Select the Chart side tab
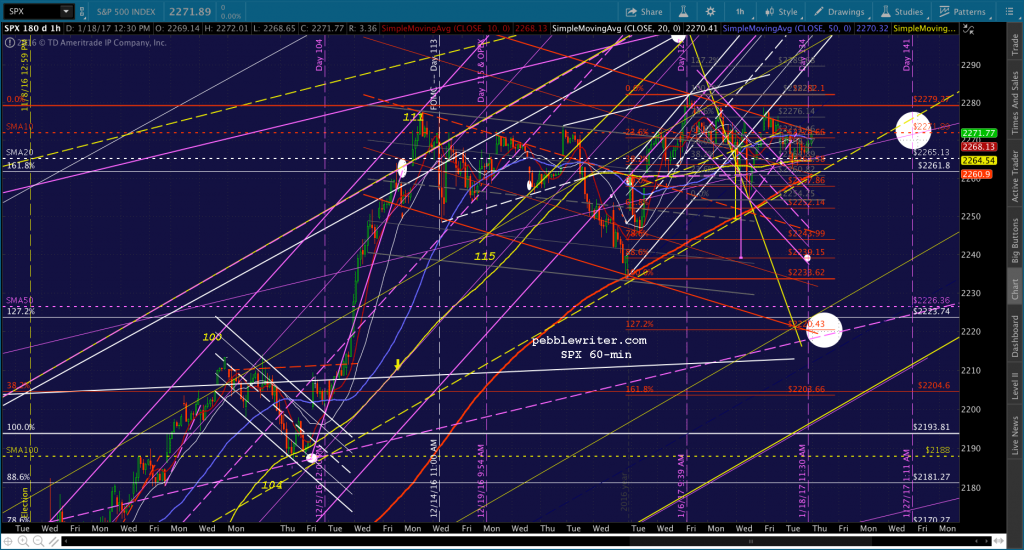 pos(1015,288)
